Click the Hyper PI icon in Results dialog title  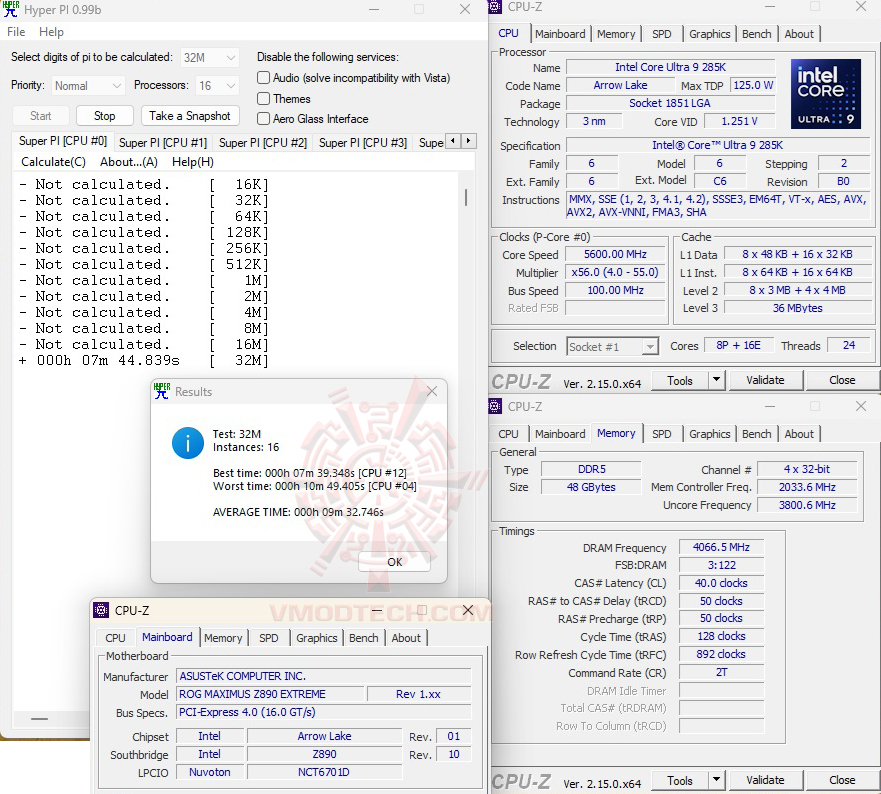point(162,391)
